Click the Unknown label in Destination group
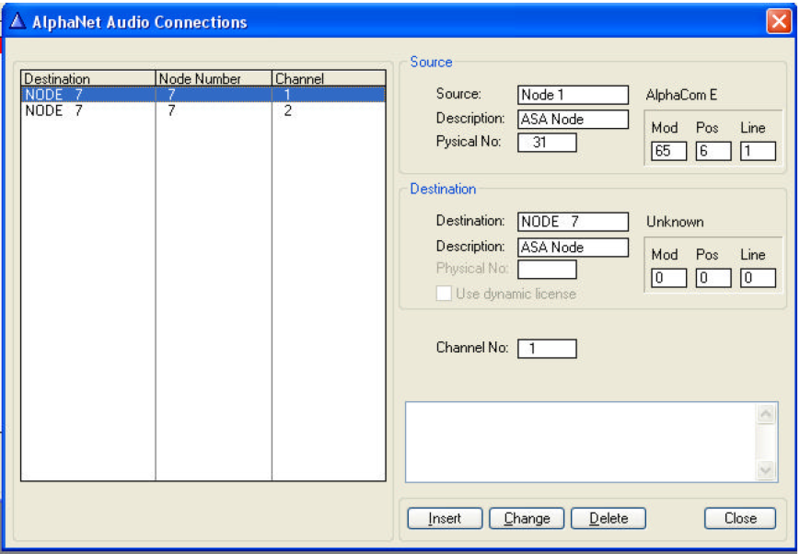The image size is (800, 554). tap(675, 222)
